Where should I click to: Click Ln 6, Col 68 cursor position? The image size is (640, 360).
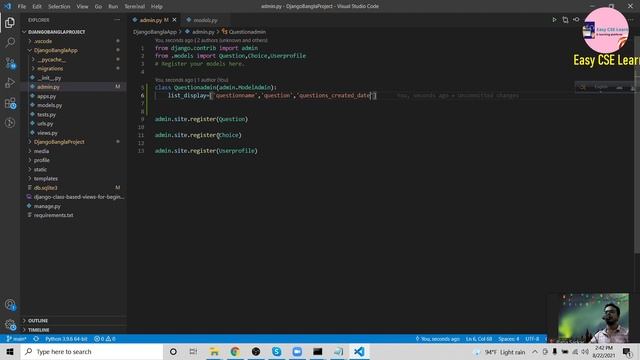pyautogui.click(x=479, y=339)
